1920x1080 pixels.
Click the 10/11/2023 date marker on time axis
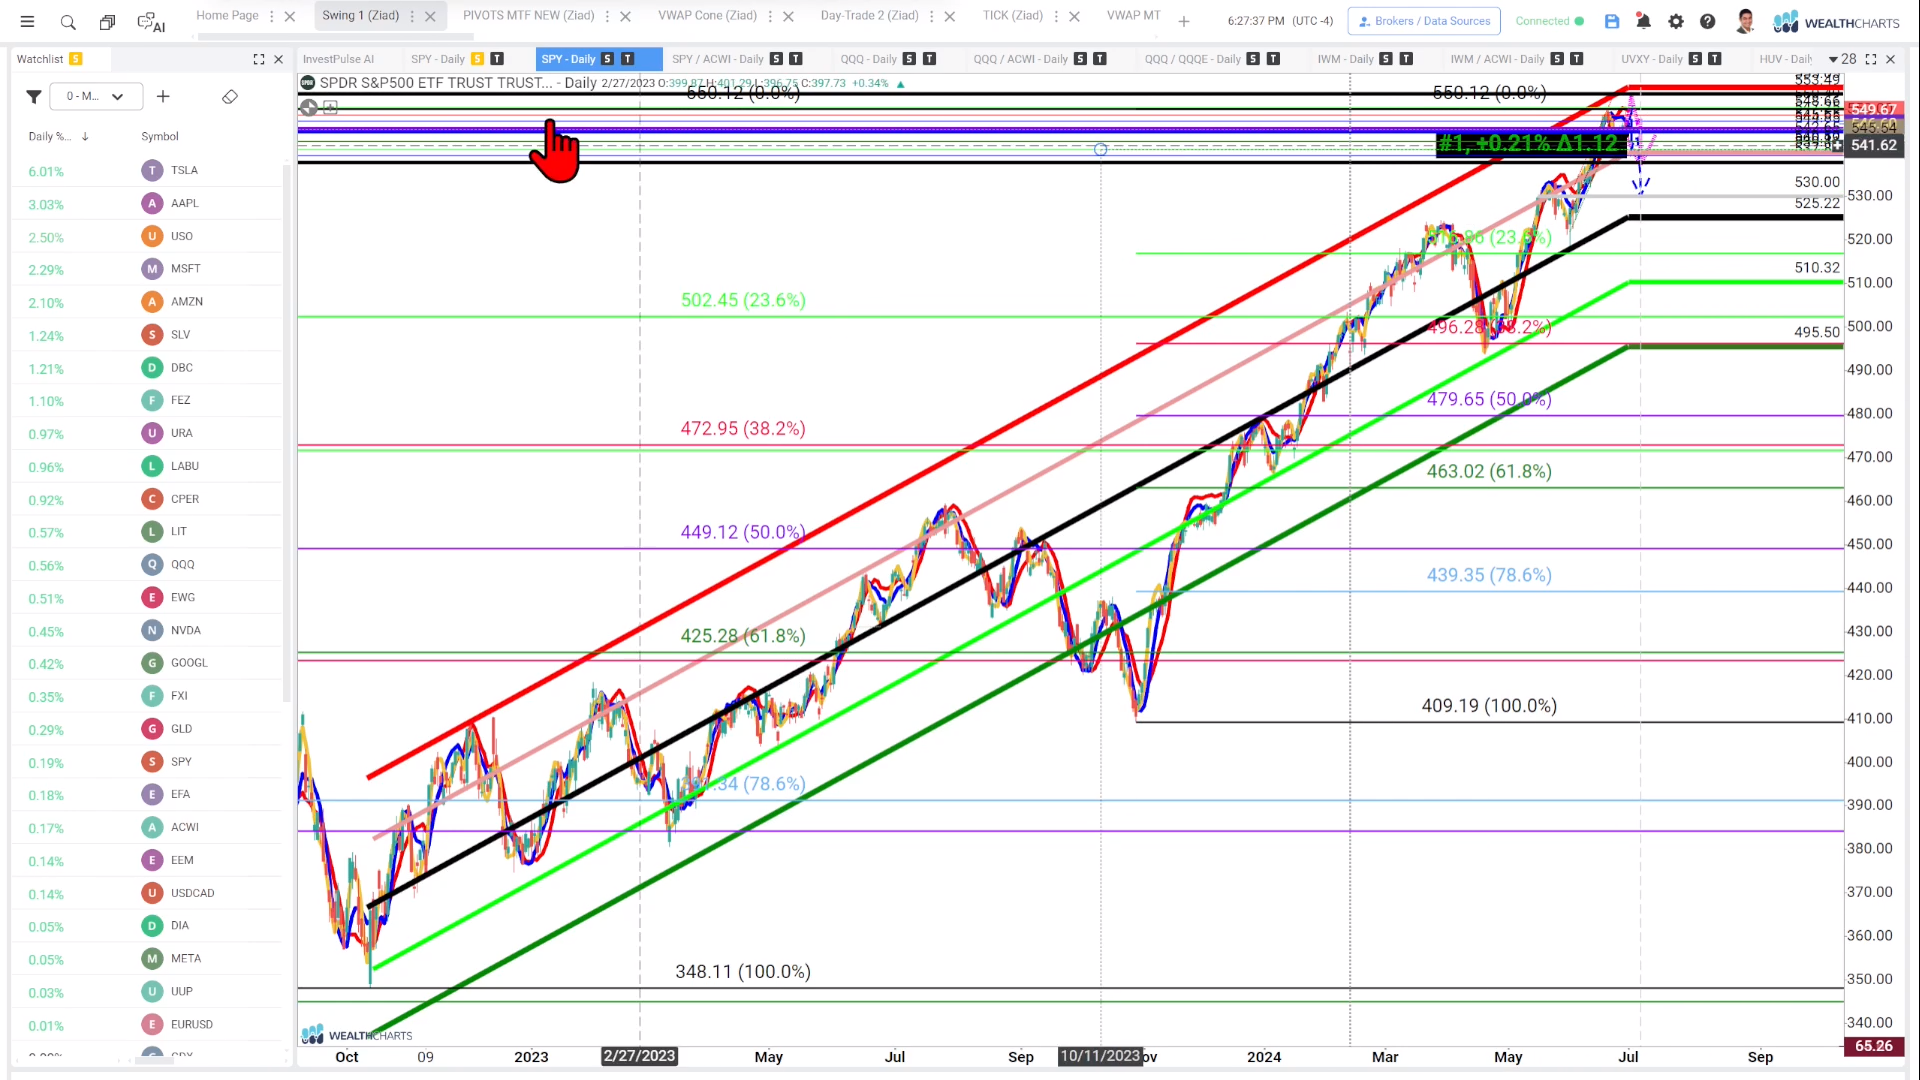coord(1100,1057)
